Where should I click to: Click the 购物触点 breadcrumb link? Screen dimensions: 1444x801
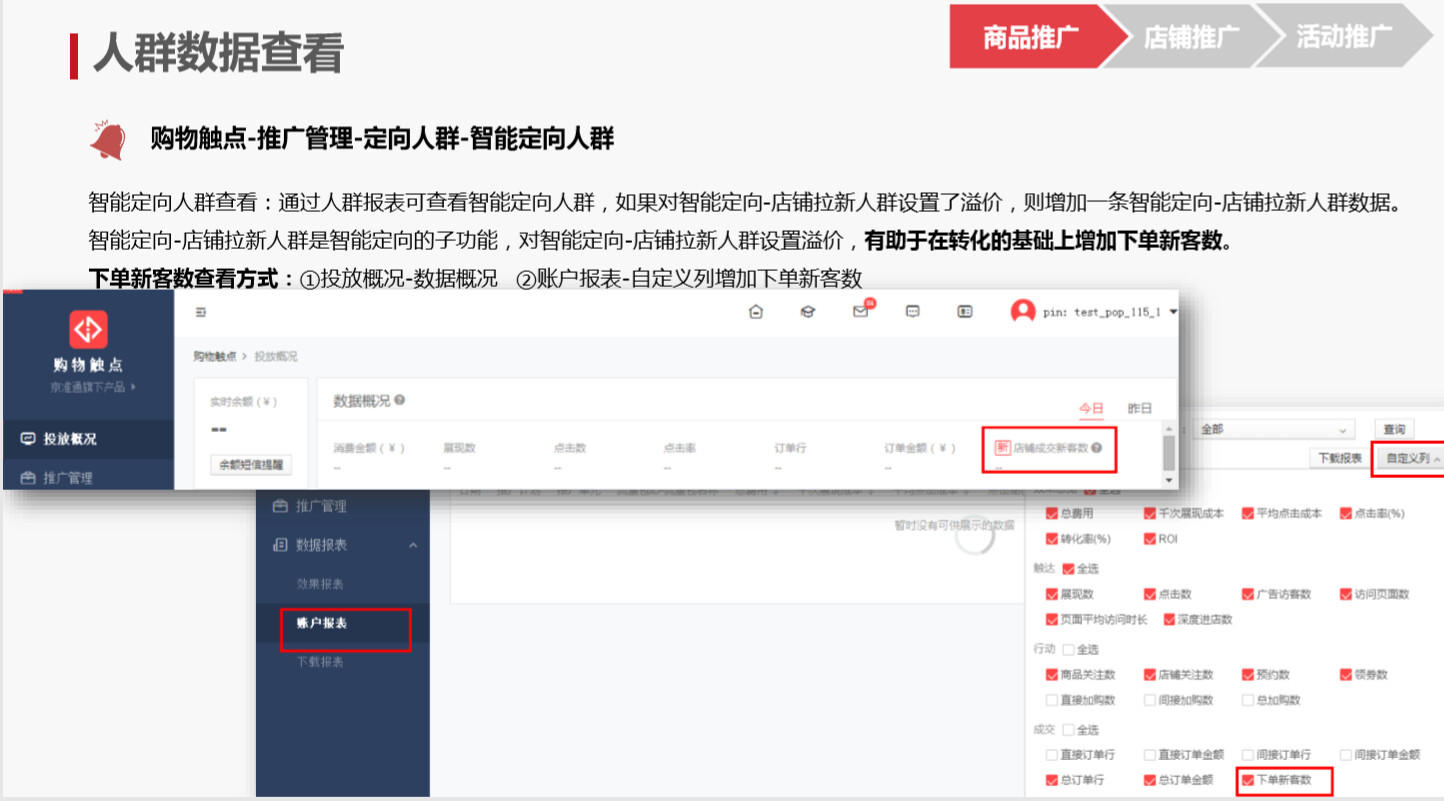[x=214, y=356]
